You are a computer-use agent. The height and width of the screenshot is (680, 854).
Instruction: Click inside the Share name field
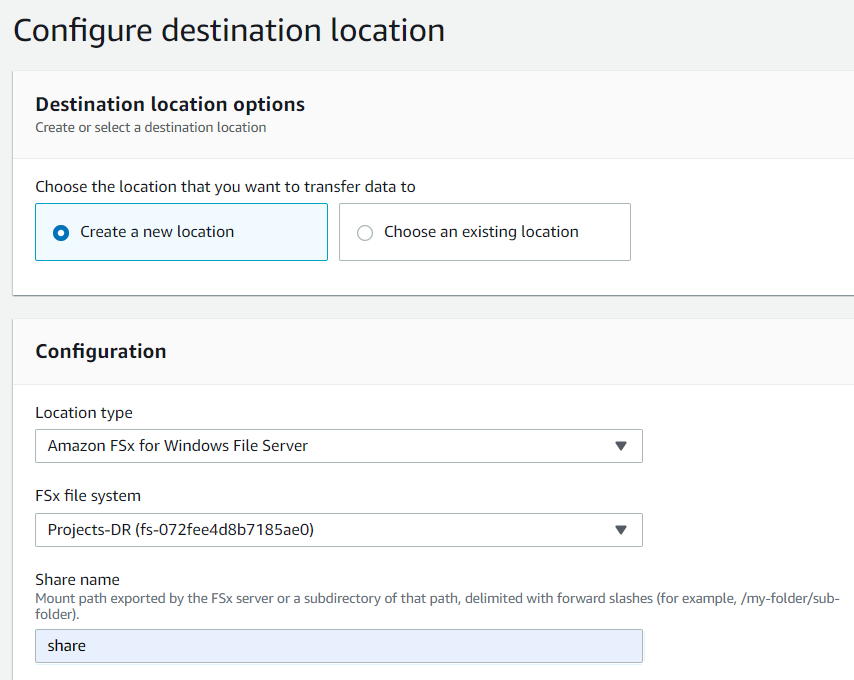pos(338,646)
